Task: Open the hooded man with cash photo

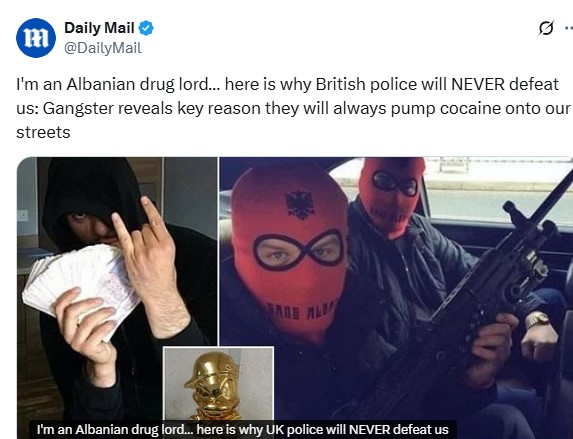Action: tap(117, 298)
